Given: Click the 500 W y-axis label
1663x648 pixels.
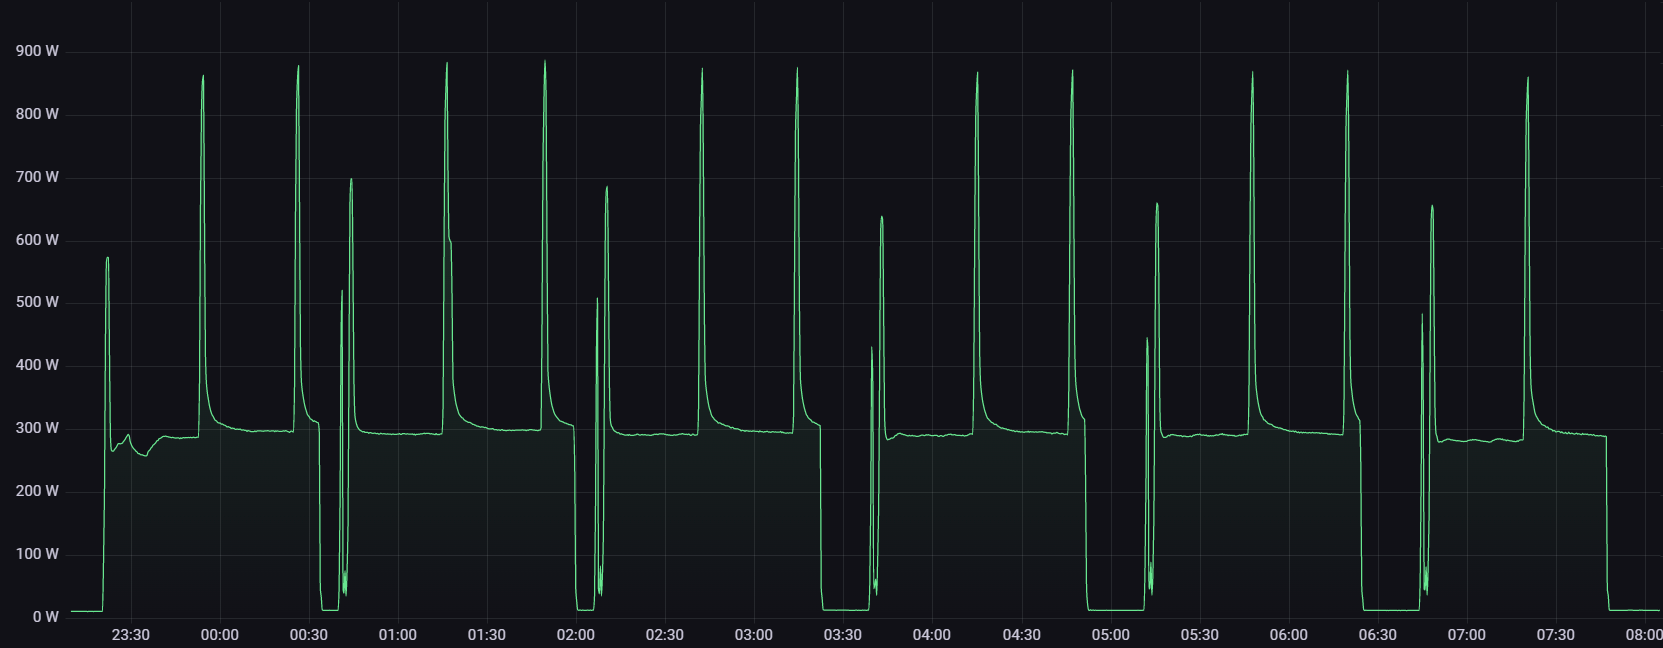Looking at the screenshot, I should coord(37,302).
